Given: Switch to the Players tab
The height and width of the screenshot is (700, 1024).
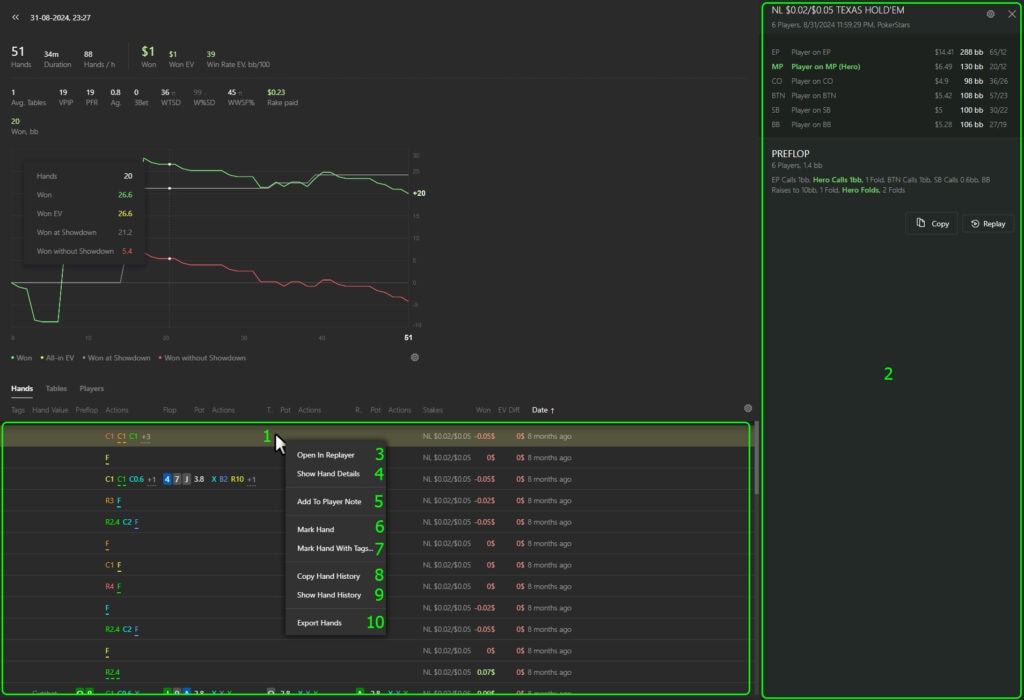Looking at the screenshot, I should pyautogui.click(x=91, y=388).
